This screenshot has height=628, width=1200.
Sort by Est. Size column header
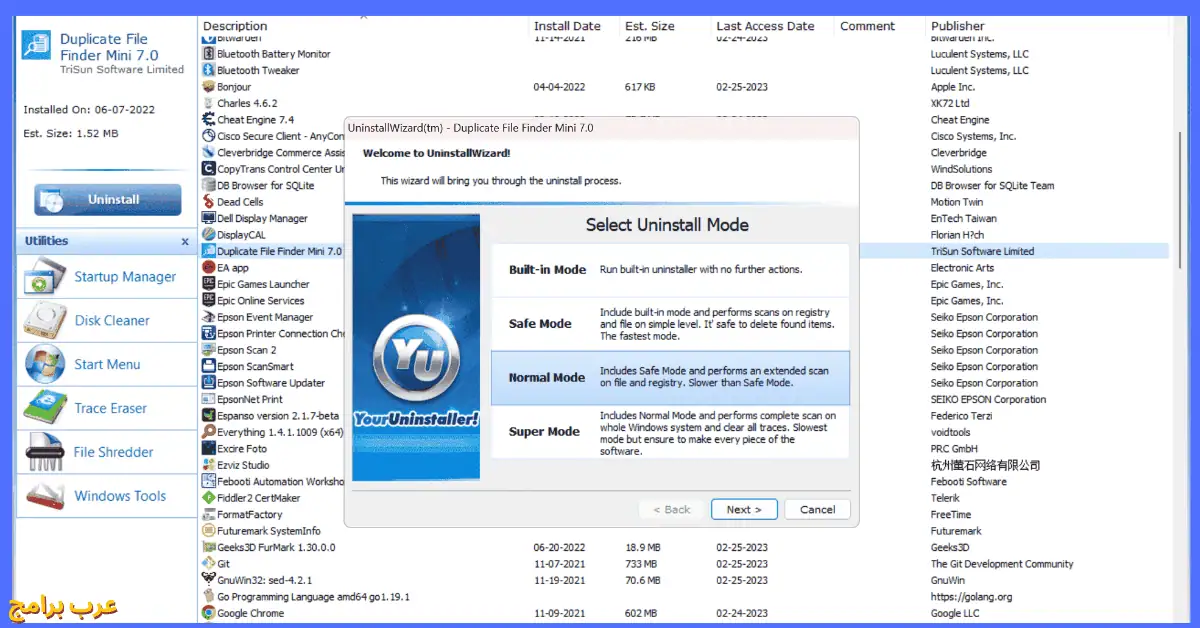point(666,26)
